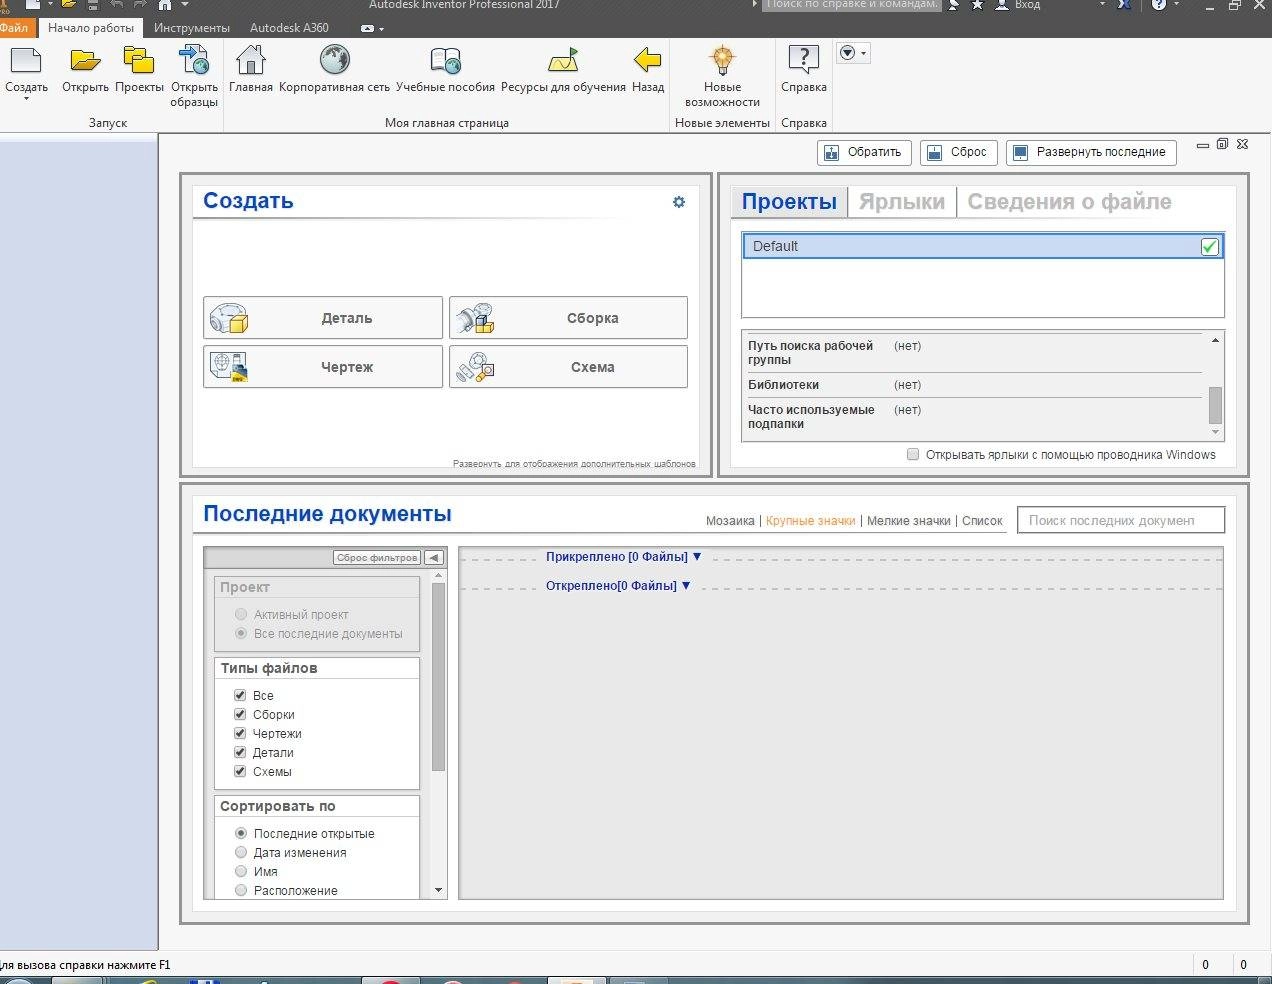Switch to the Инструменты ribbon tab

pyautogui.click(x=192, y=28)
